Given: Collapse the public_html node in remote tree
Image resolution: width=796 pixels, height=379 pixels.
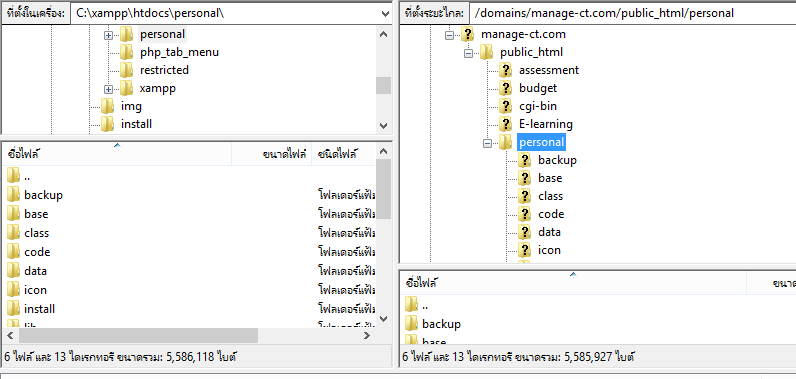Looking at the screenshot, I should tap(468, 53).
